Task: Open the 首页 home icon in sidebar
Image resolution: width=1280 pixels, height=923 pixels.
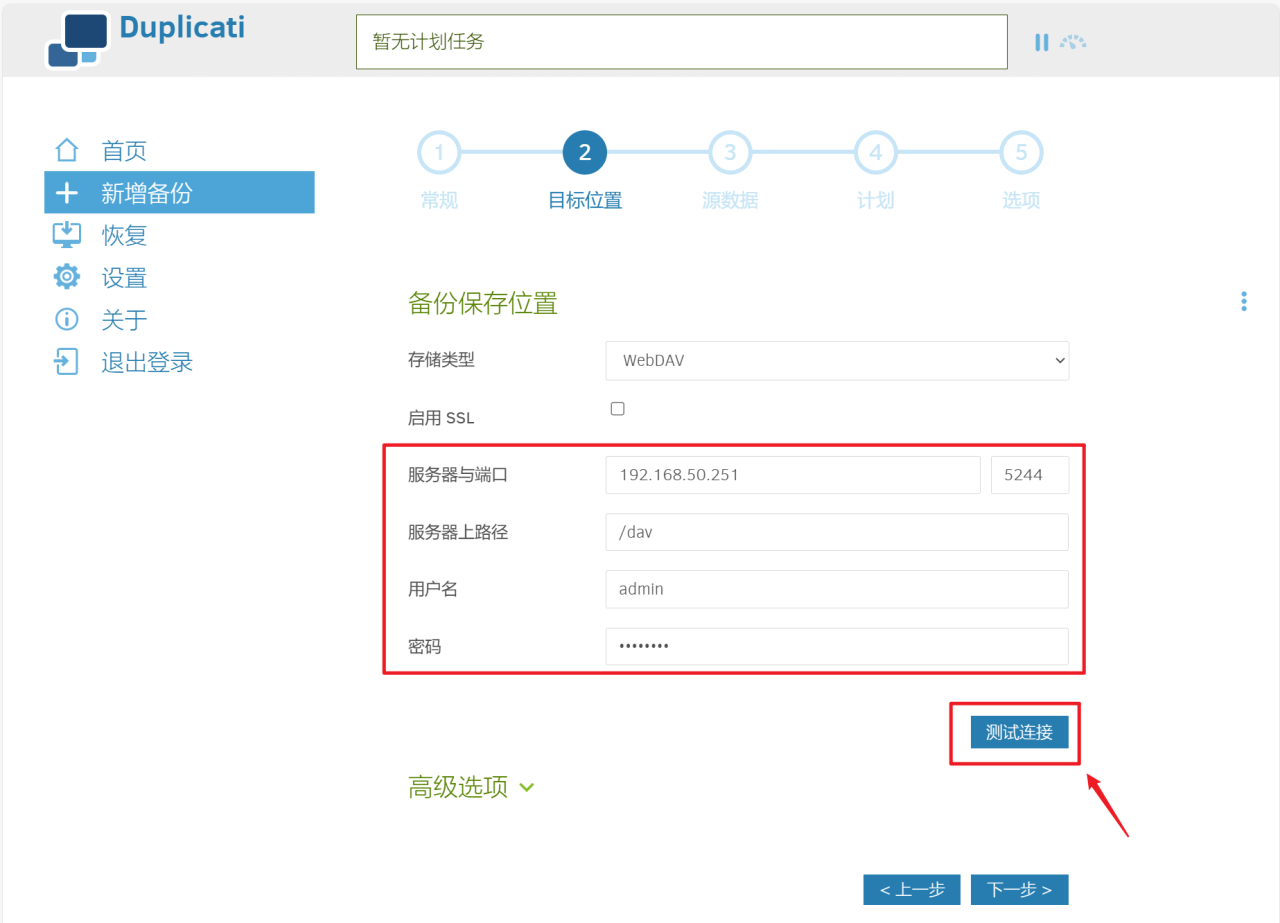Action: (66, 150)
